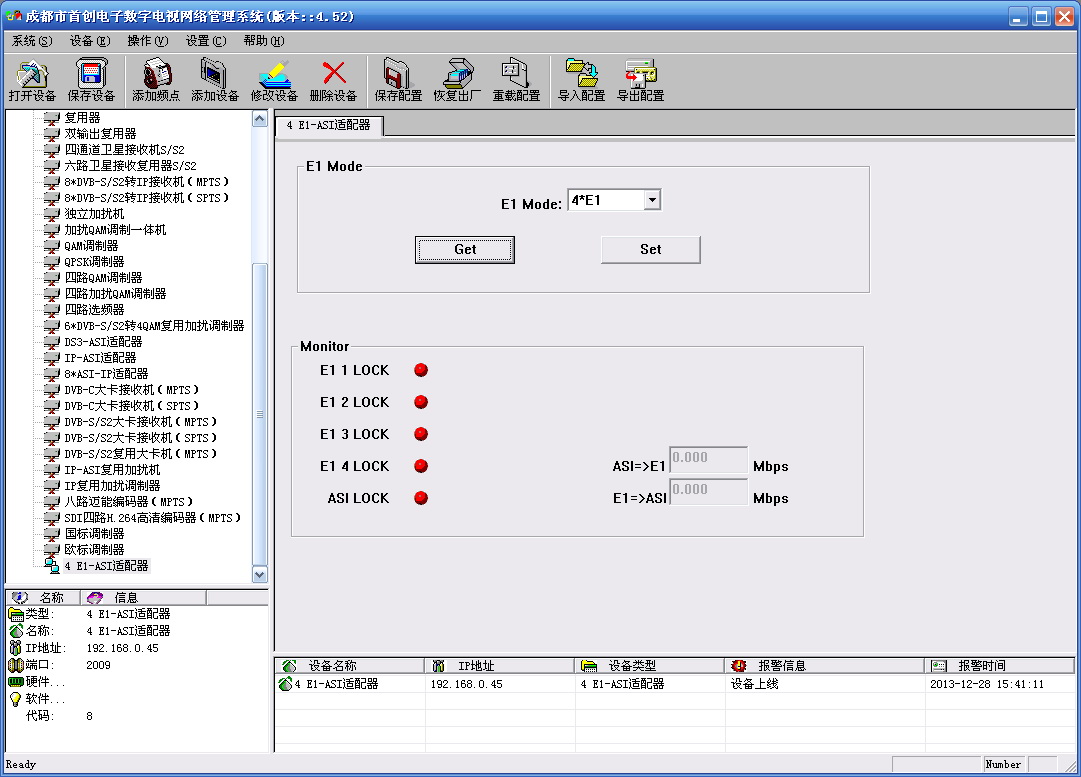
Task: Open the 操作(V) menu
Action: (148, 41)
